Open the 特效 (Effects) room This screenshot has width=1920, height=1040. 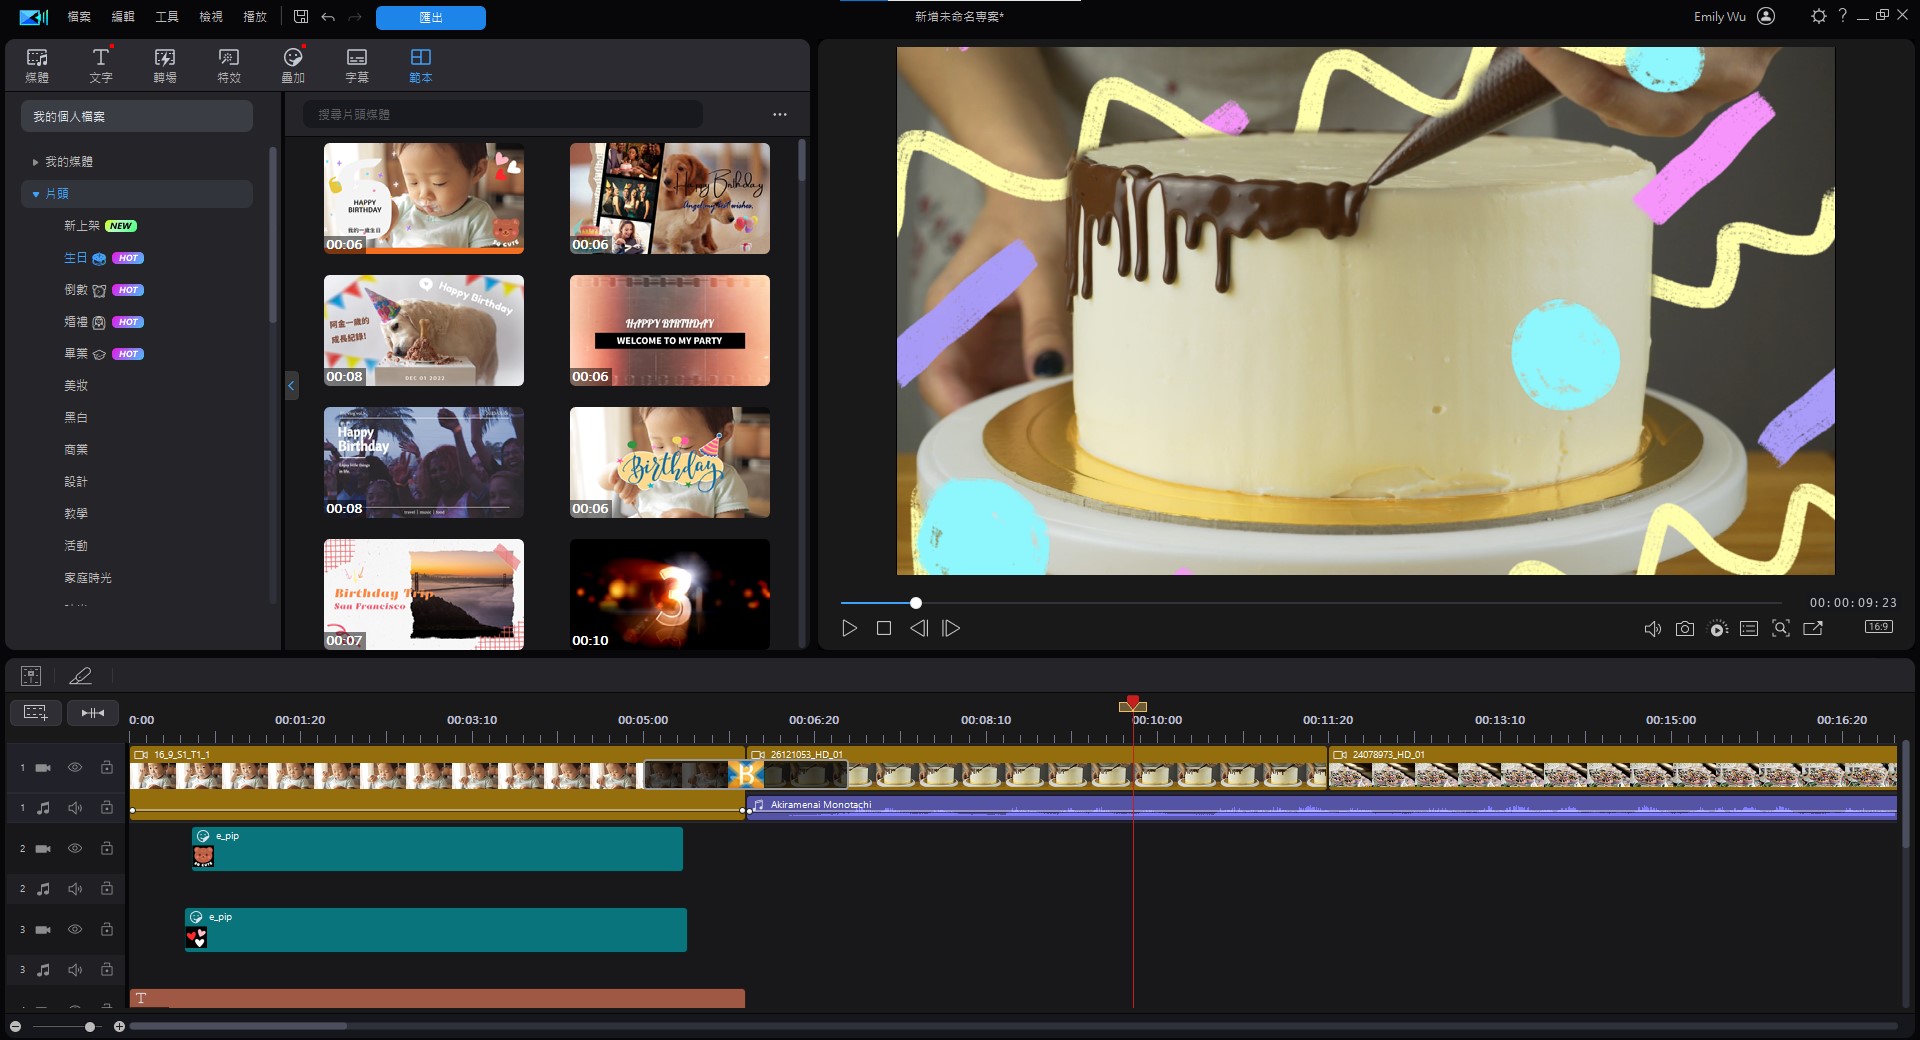pyautogui.click(x=229, y=65)
